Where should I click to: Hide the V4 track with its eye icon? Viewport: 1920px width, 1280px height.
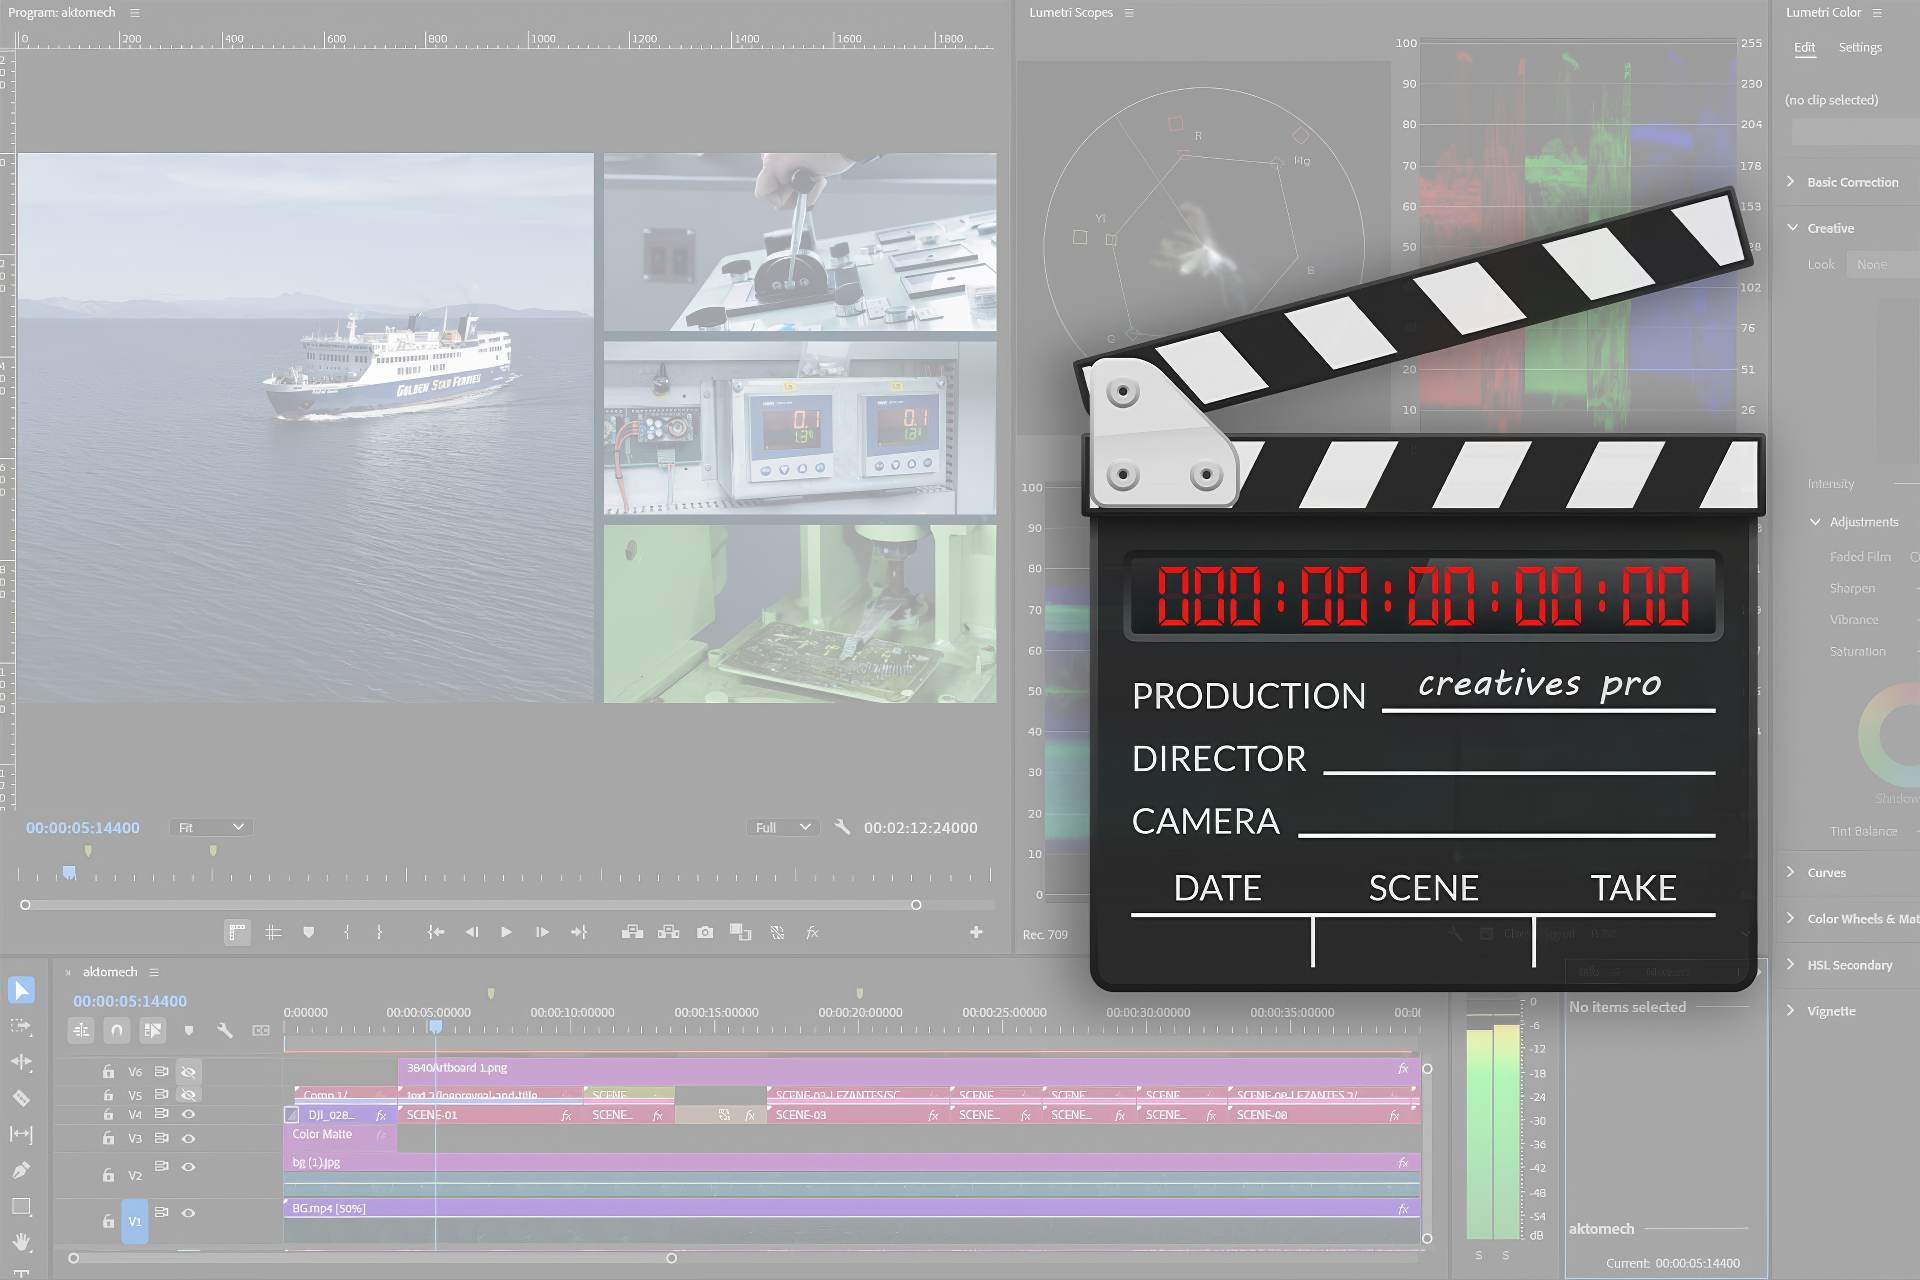click(190, 1114)
